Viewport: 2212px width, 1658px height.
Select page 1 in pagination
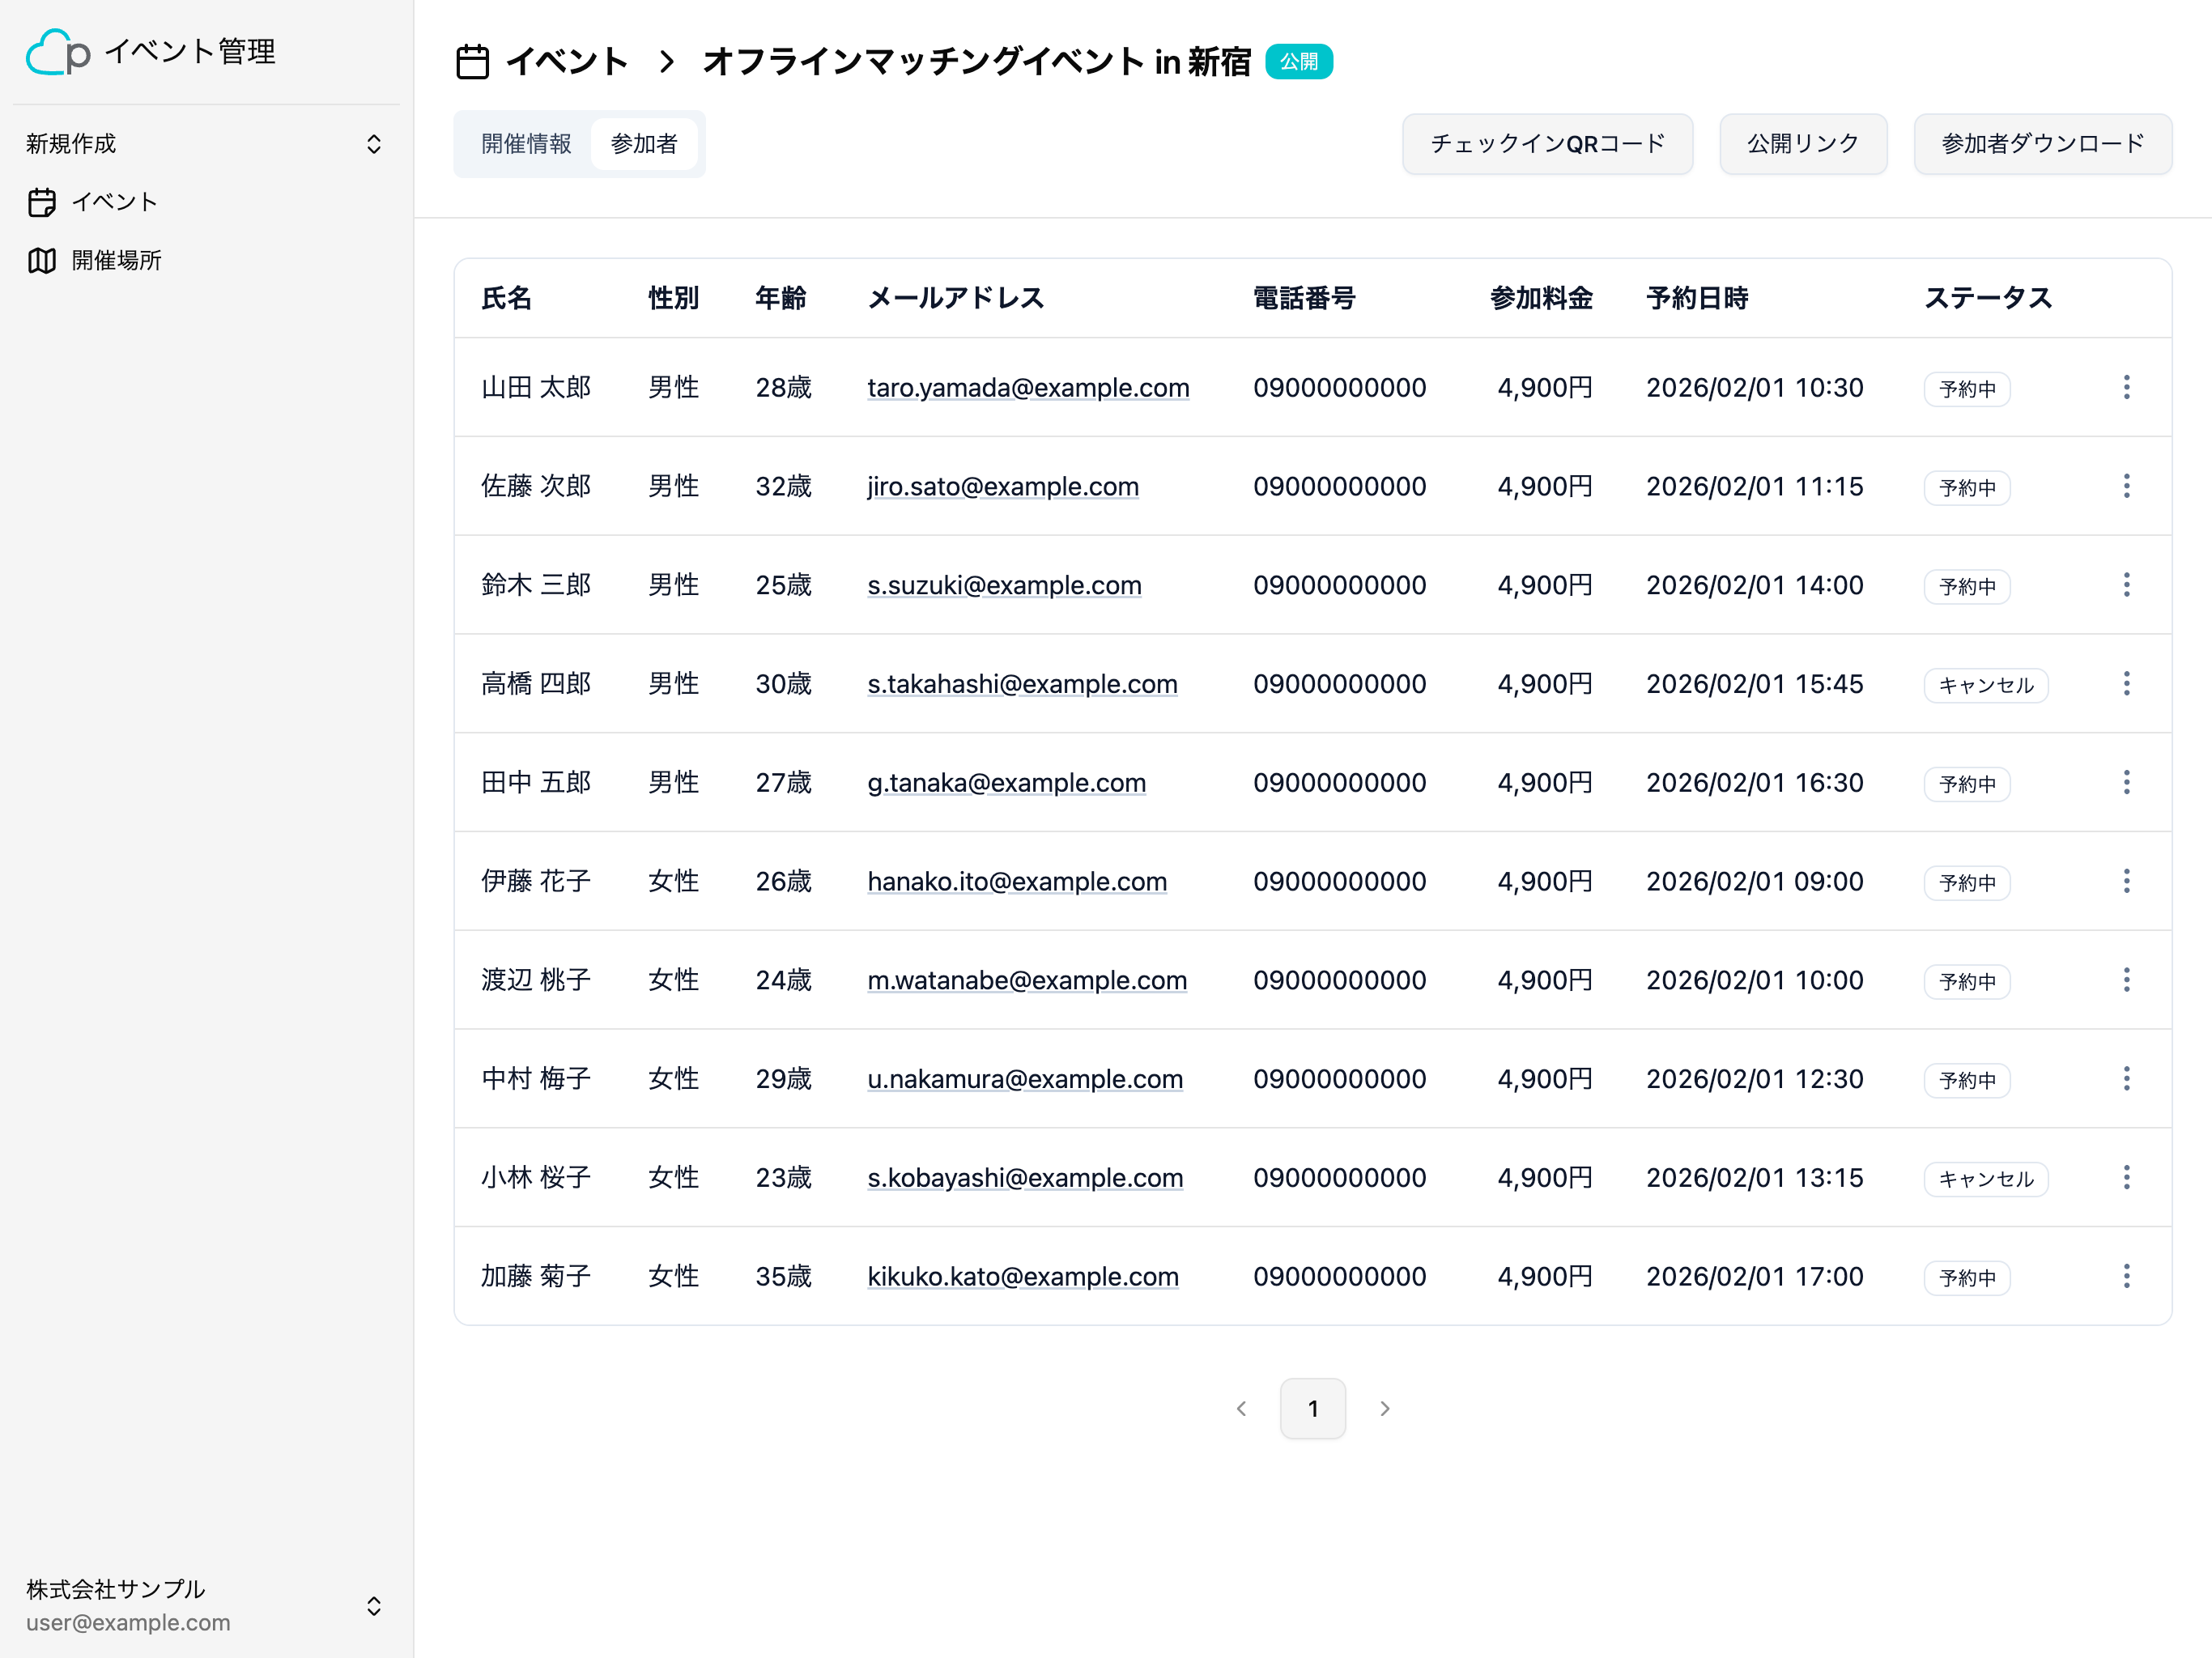coord(1312,1409)
